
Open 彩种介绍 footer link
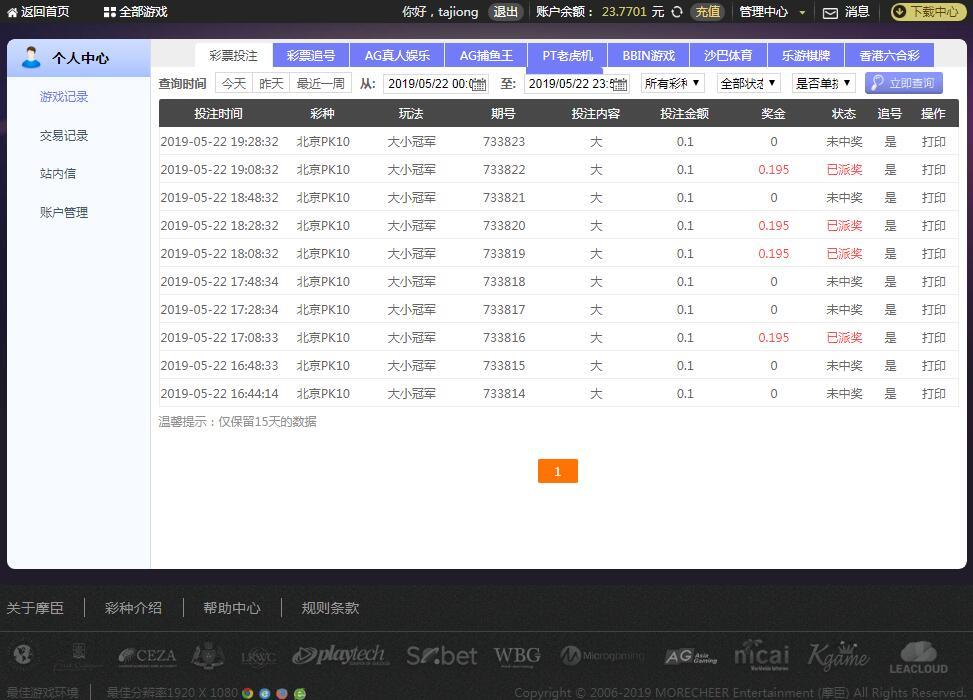tap(133, 608)
